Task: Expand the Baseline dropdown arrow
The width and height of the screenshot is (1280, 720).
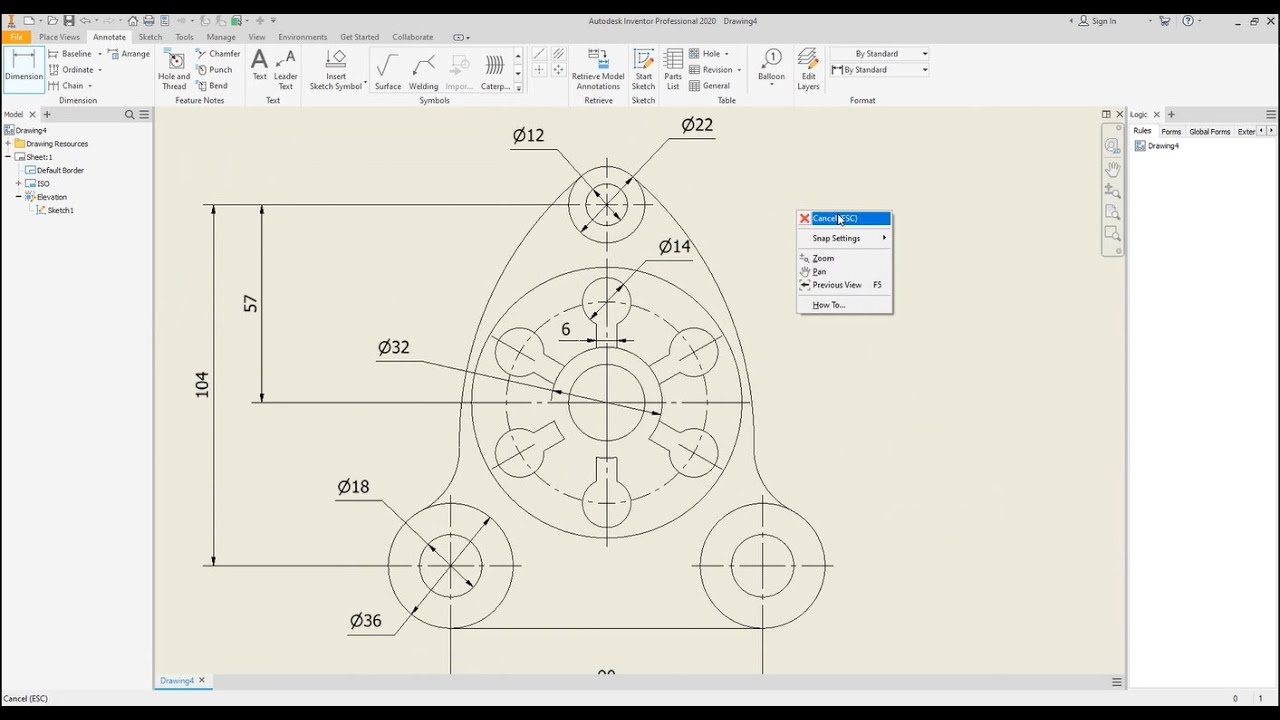Action: [x=100, y=54]
